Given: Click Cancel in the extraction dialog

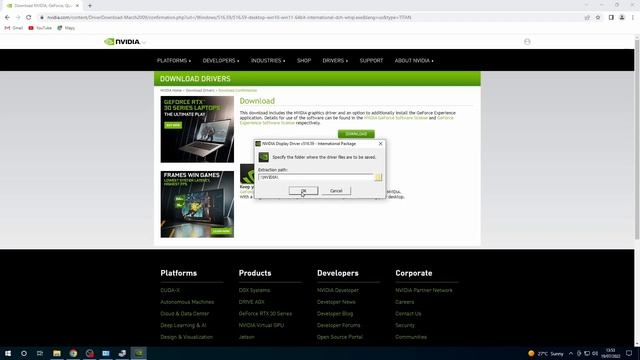Looking at the screenshot, I should click(336, 191).
